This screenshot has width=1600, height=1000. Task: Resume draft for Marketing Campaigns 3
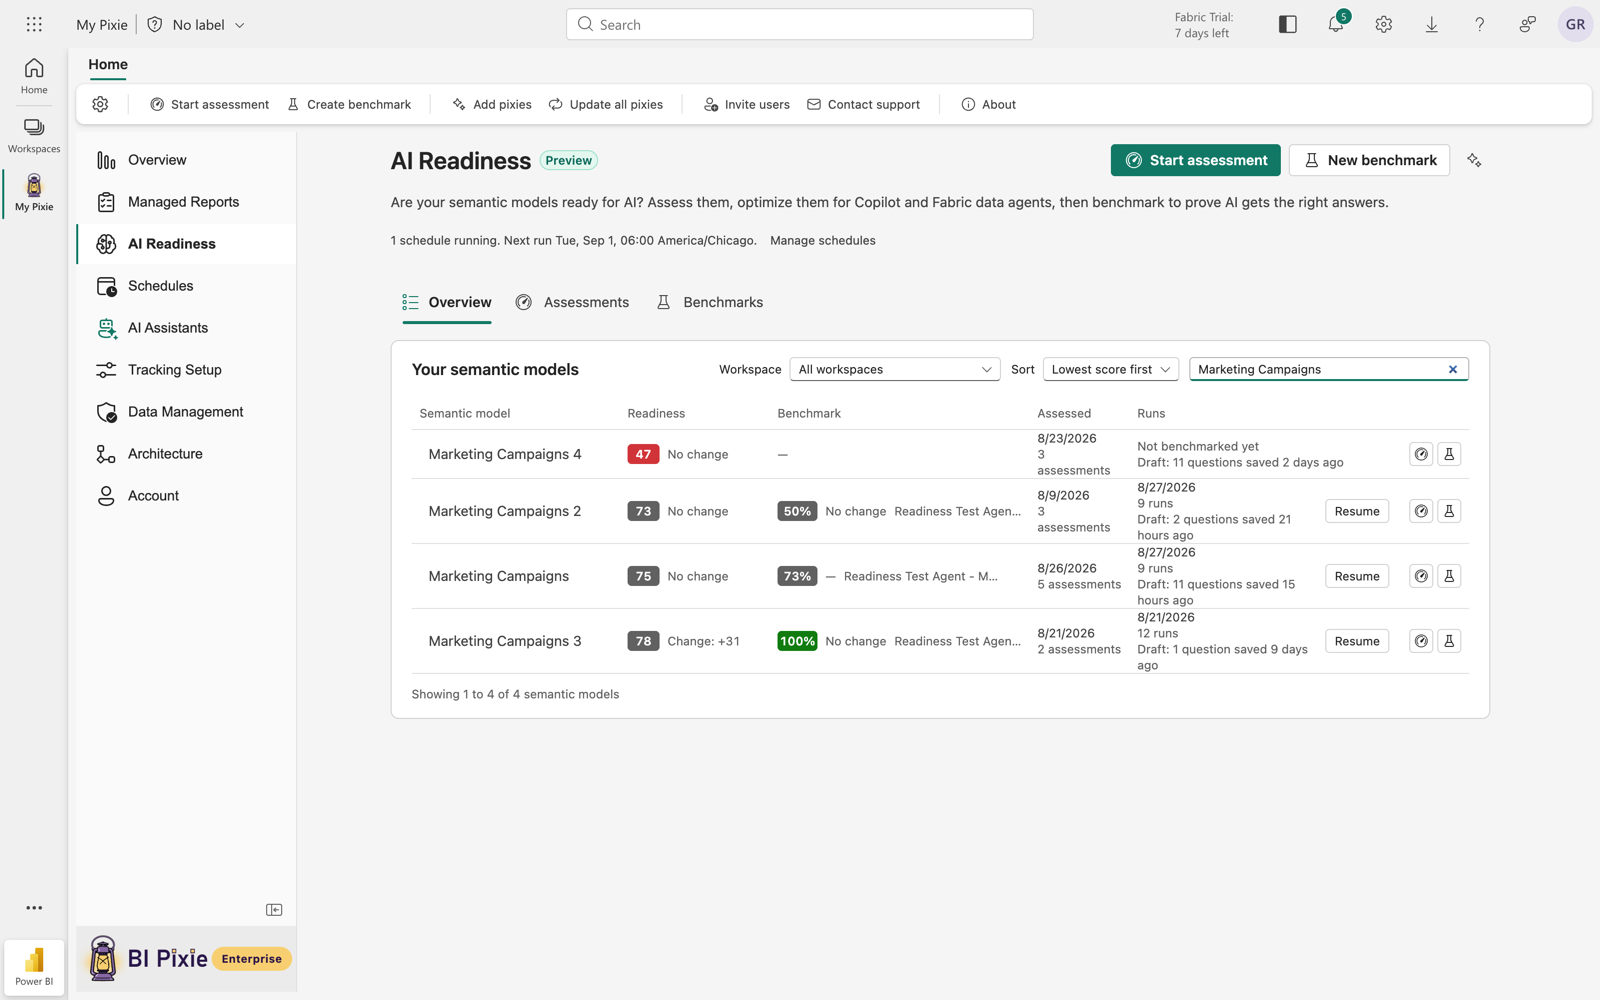[1357, 641]
